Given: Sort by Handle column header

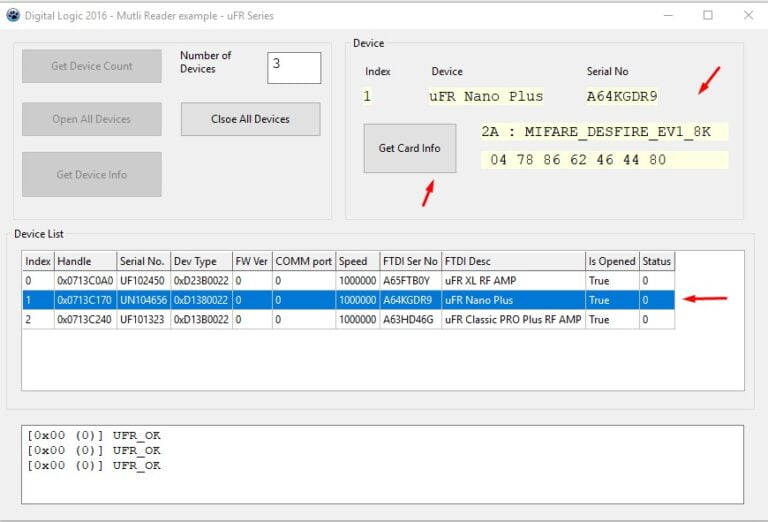Looking at the screenshot, I should click(85, 261).
